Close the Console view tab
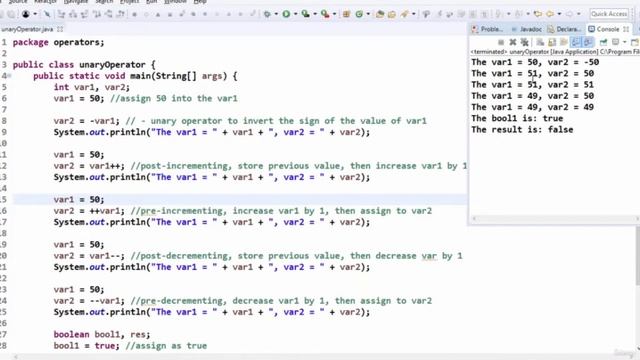 [626, 29]
